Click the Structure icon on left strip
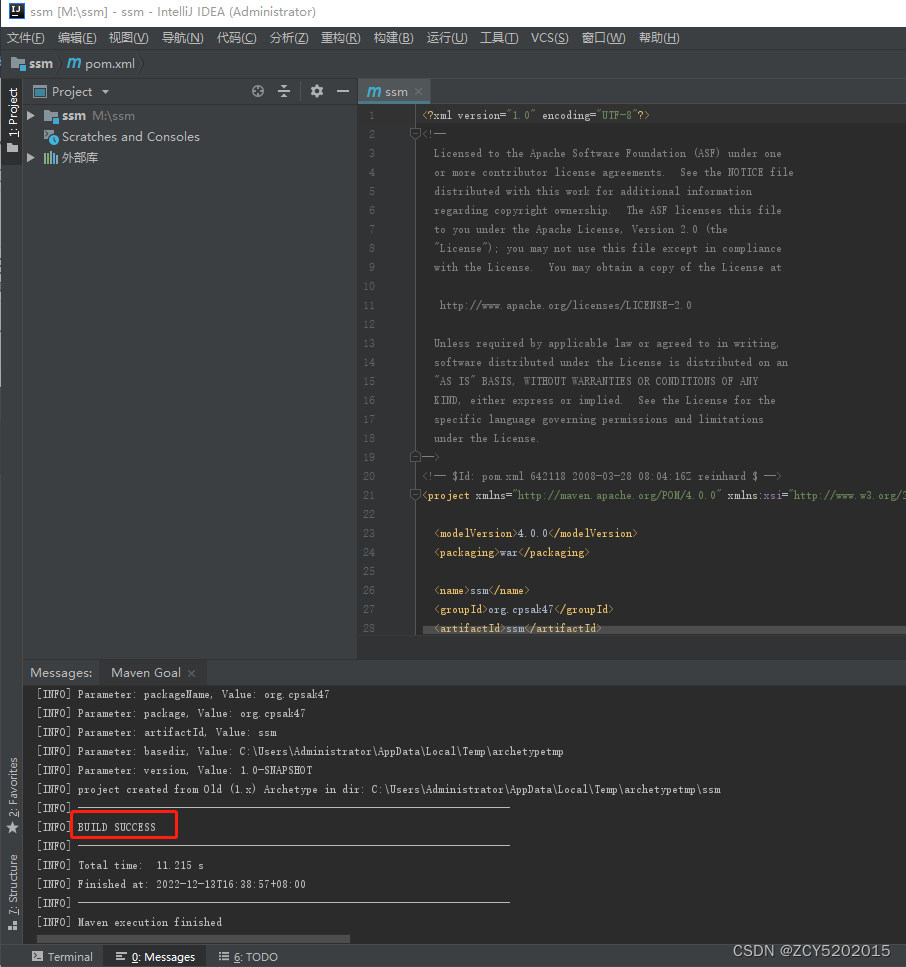Screen dimensions: 906x967 [x=12, y=925]
